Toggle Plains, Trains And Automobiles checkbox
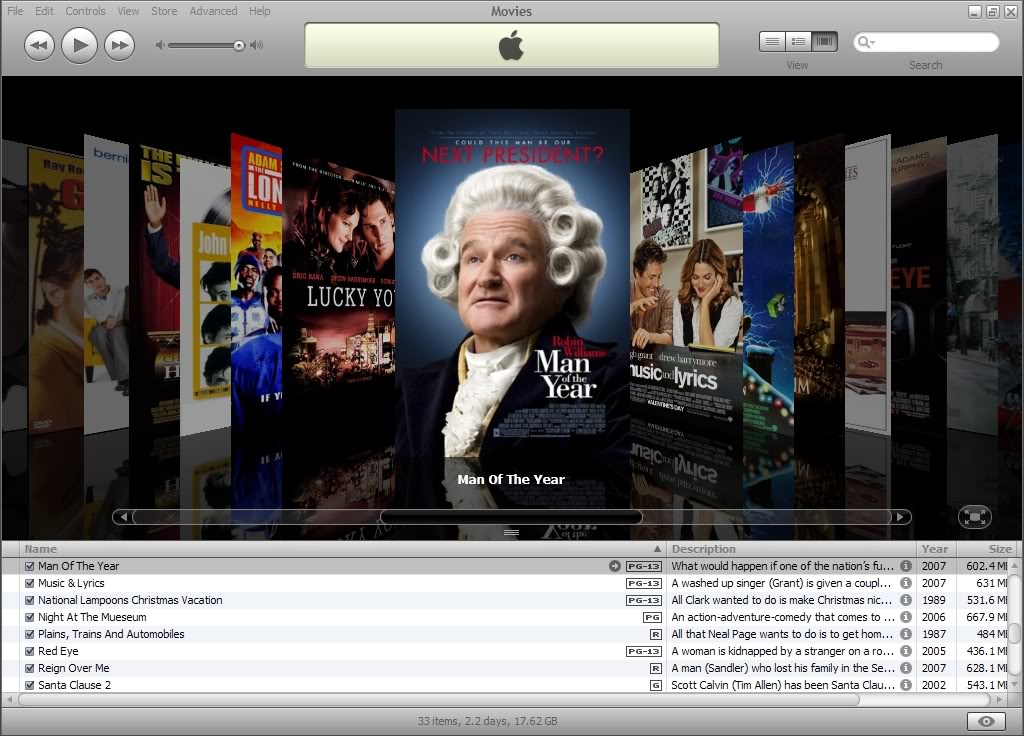Screen dimensions: 1024x736 [29, 634]
